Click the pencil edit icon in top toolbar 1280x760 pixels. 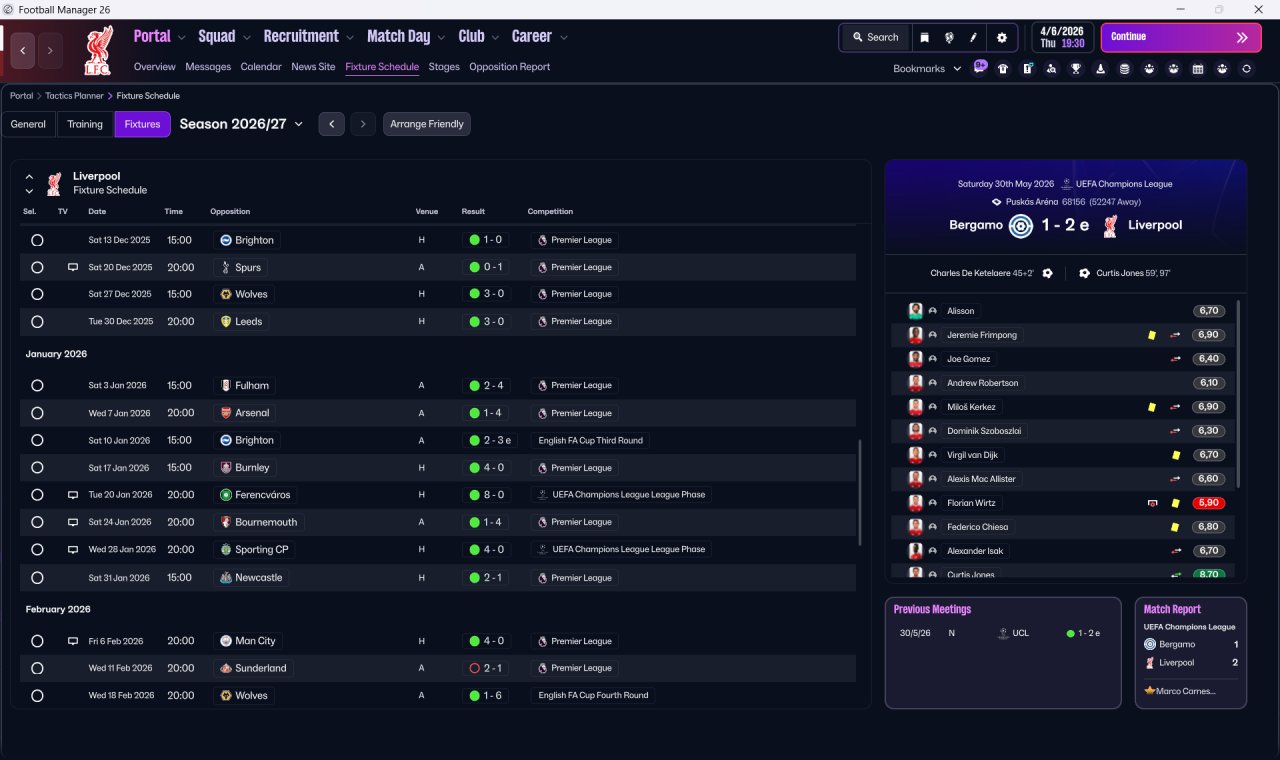pos(972,37)
